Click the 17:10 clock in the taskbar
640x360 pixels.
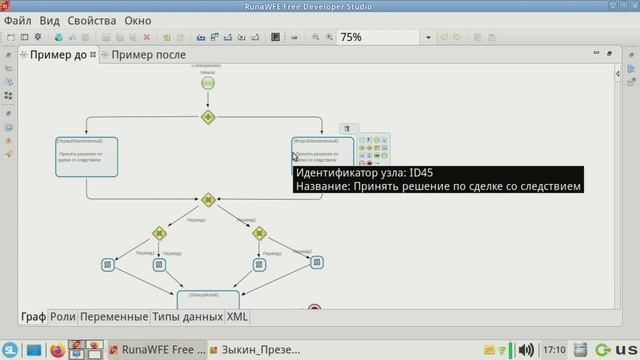554,350
